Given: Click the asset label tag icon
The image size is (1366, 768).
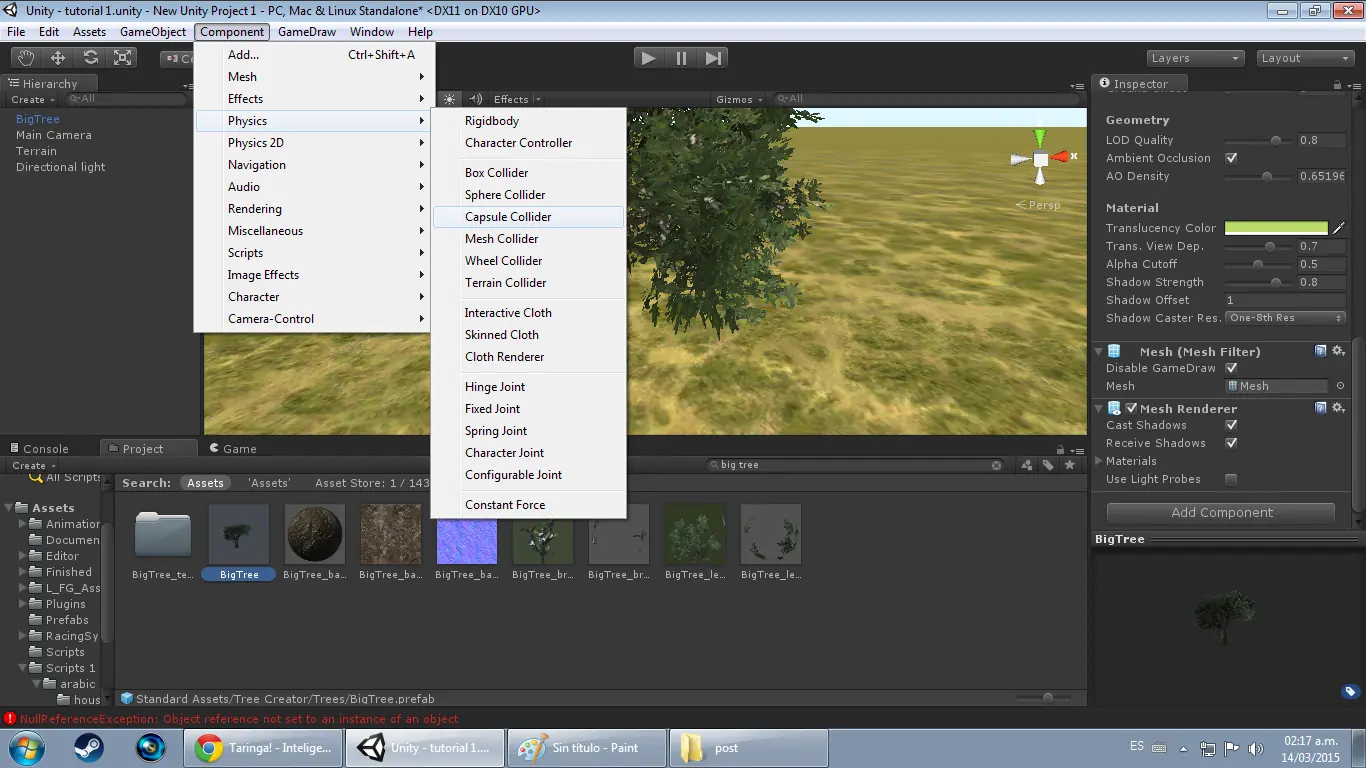Looking at the screenshot, I should click(1350, 692).
